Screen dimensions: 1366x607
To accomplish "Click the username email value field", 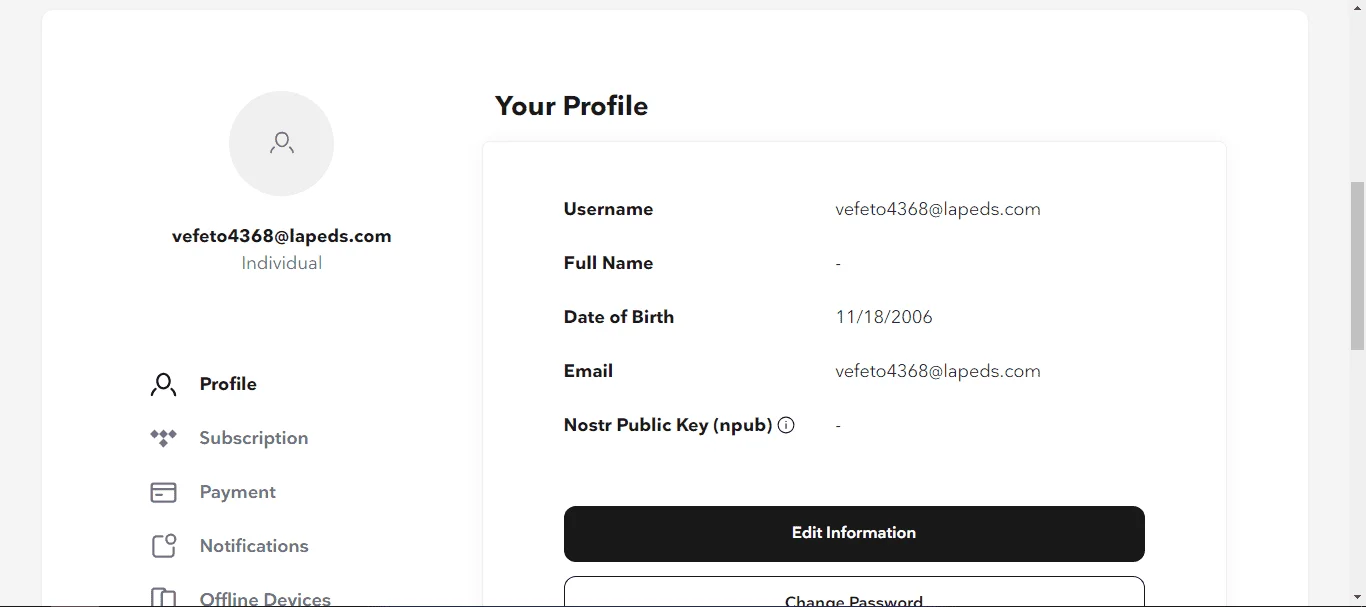I will [x=938, y=209].
